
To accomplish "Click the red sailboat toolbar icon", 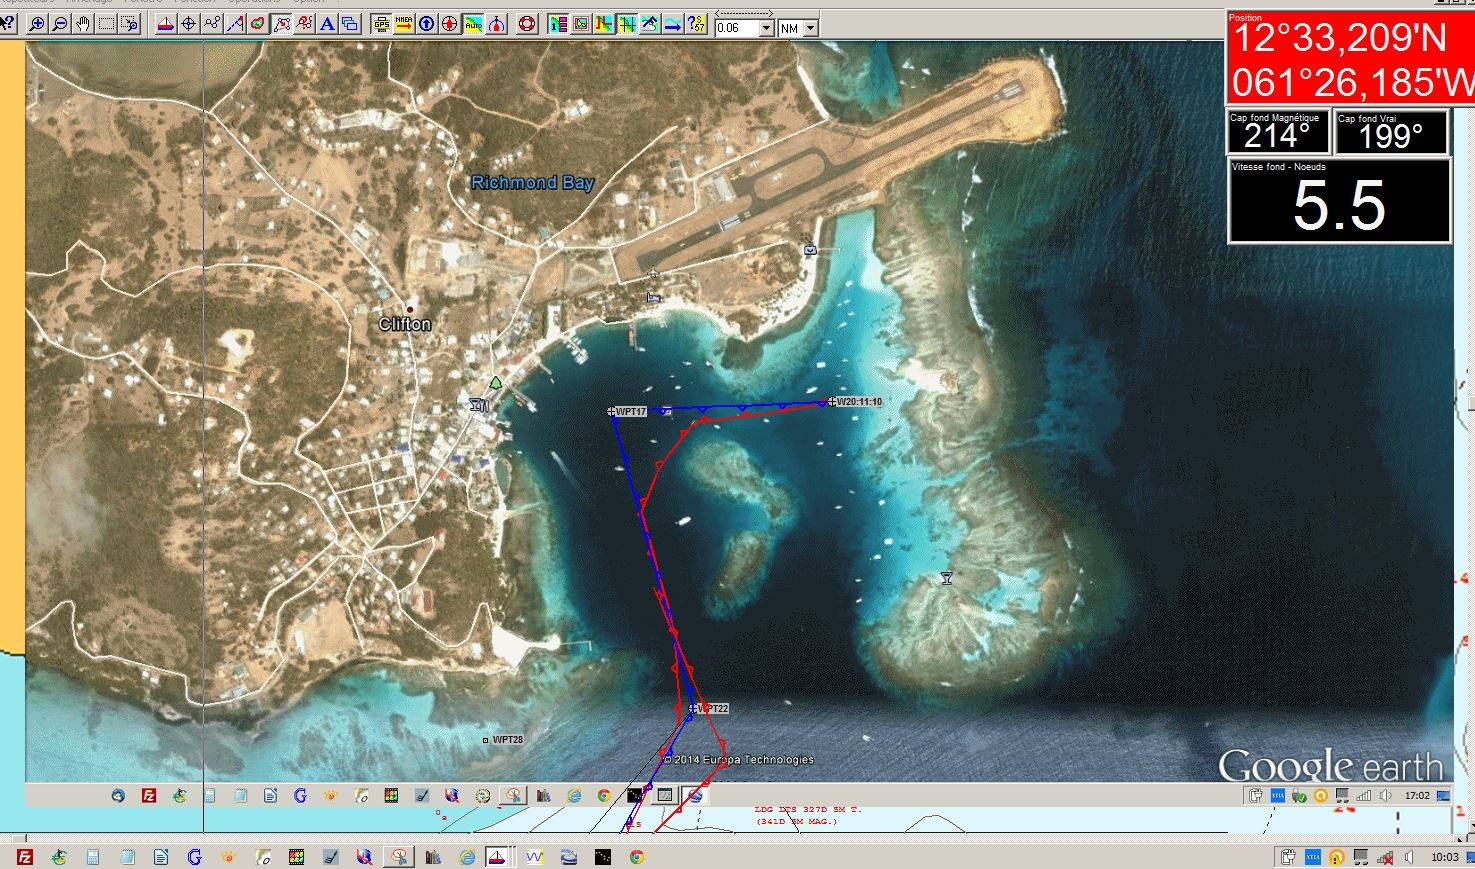I will pyautogui.click(x=165, y=25).
